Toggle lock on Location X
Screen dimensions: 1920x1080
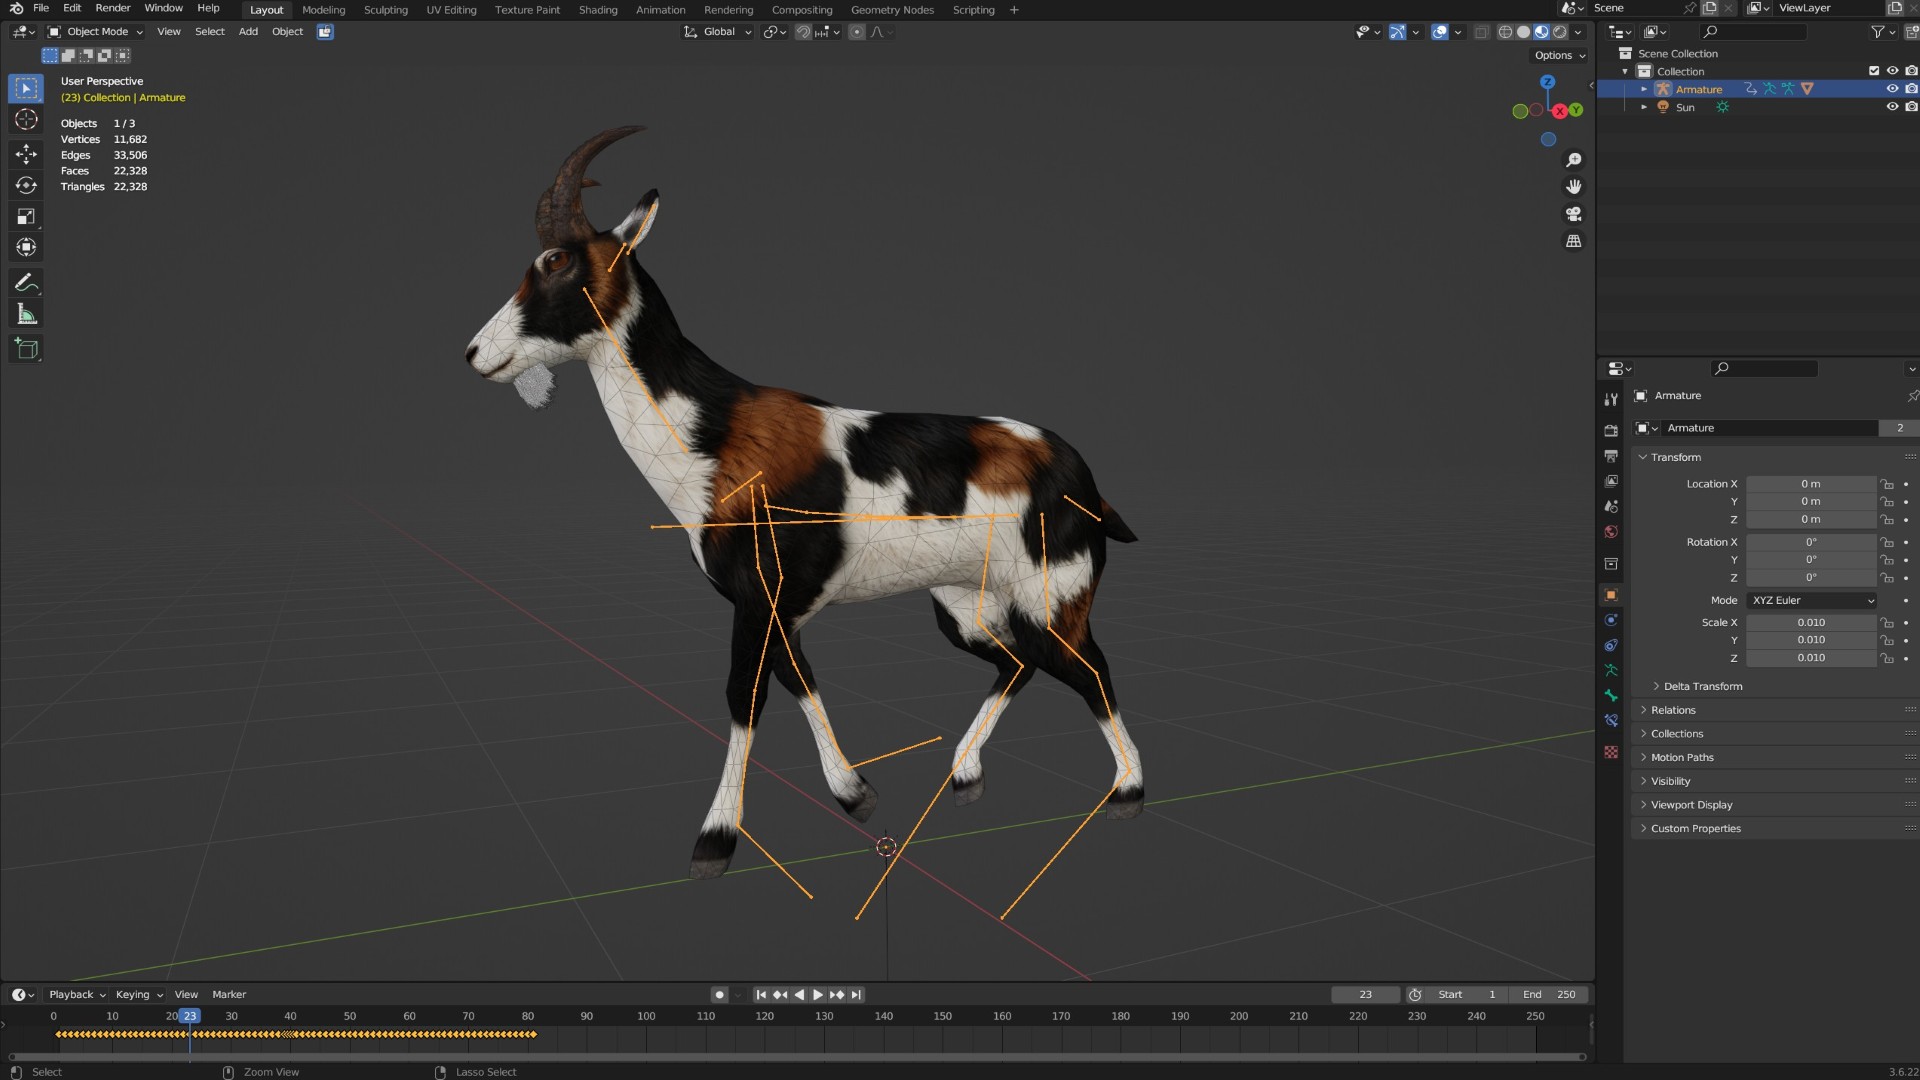pos(1887,484)
